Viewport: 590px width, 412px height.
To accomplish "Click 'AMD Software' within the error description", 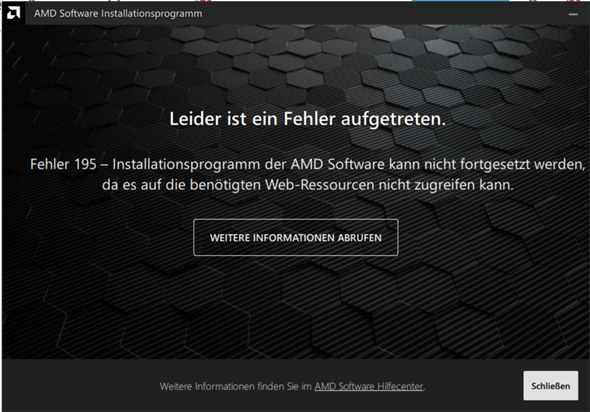I will [x=338, y=164].
